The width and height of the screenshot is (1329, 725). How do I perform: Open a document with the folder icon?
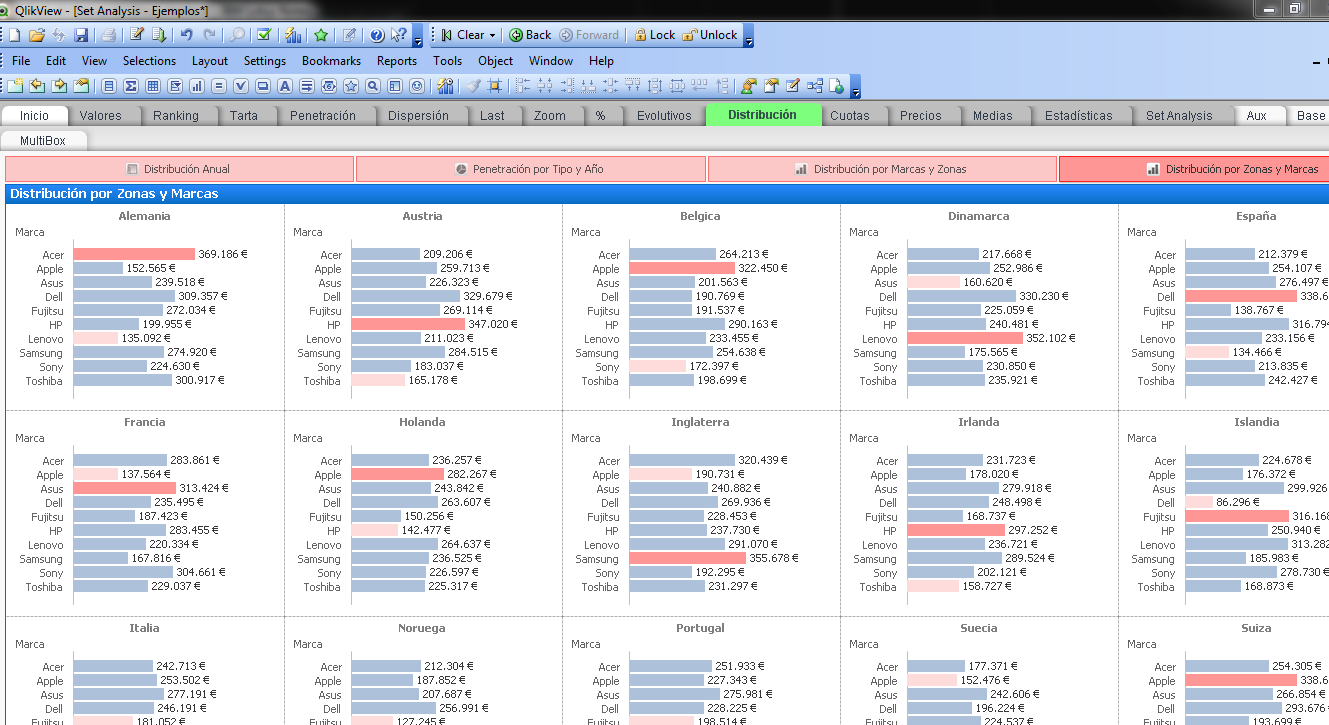[36, 35]
